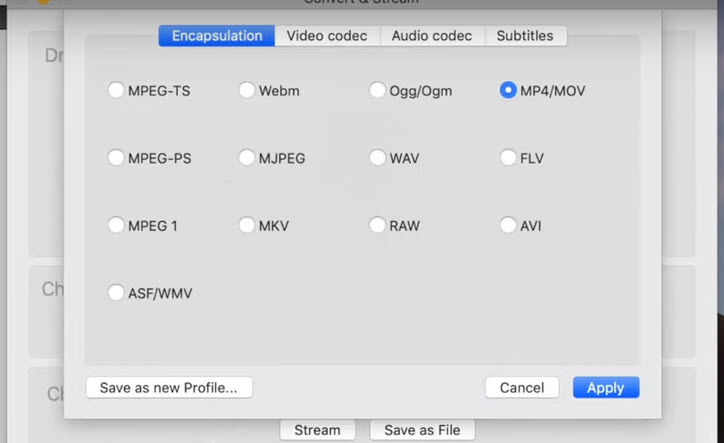This screenshot has height=443, width=724.
Task: Select the MP4/MOV radio button
Action: coord(508,91)
